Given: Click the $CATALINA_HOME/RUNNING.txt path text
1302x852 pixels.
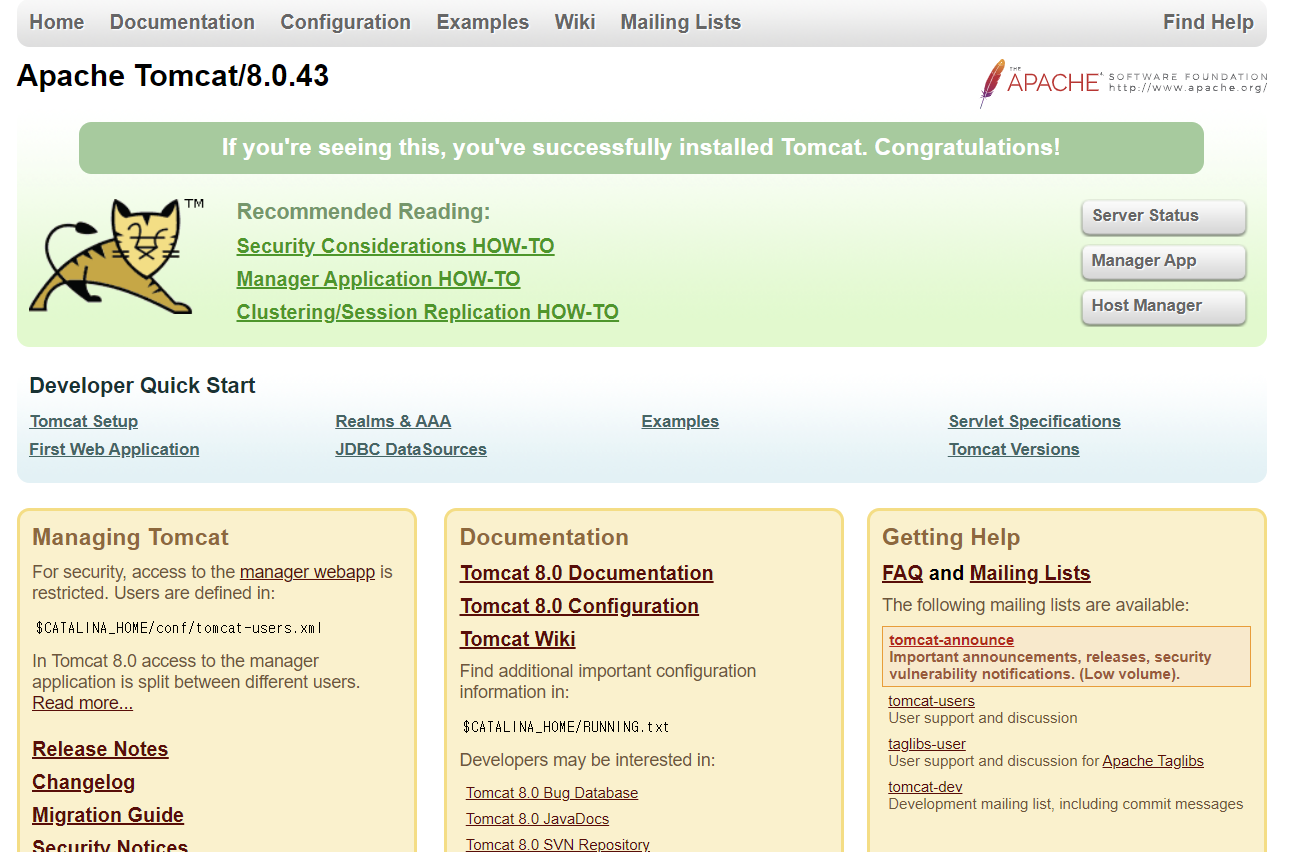Looking at the screenshot, I should coord(566,727).
